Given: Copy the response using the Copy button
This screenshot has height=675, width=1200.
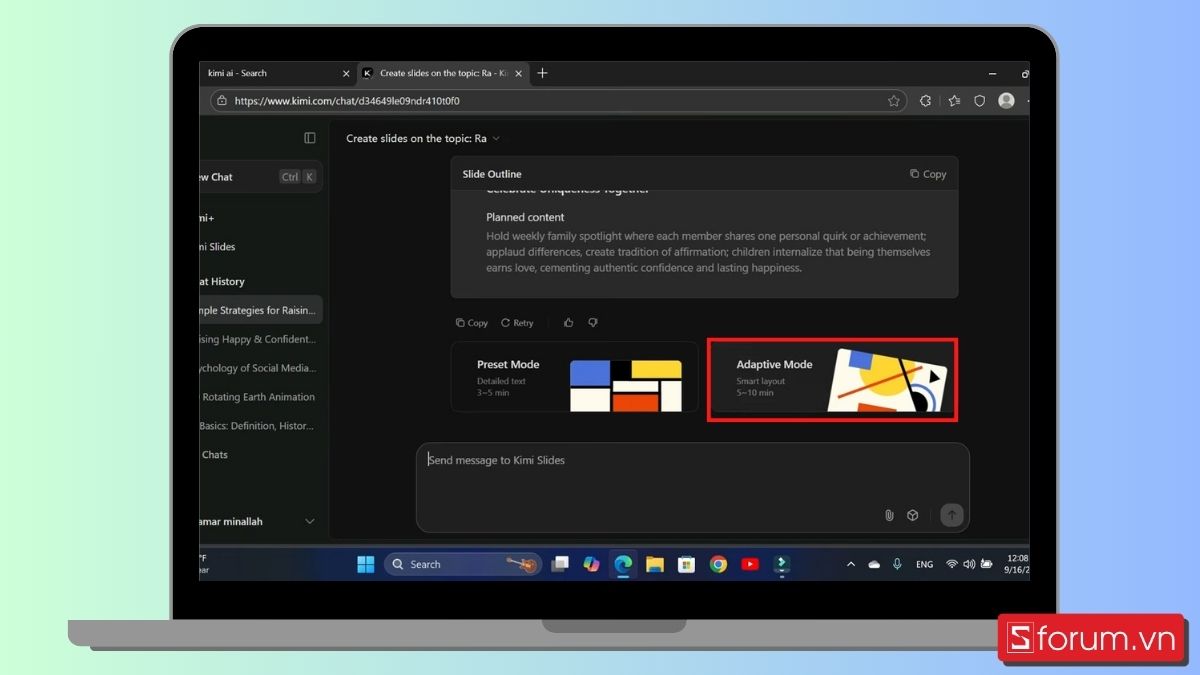Looking at the screenshot, I should point(472,323).
